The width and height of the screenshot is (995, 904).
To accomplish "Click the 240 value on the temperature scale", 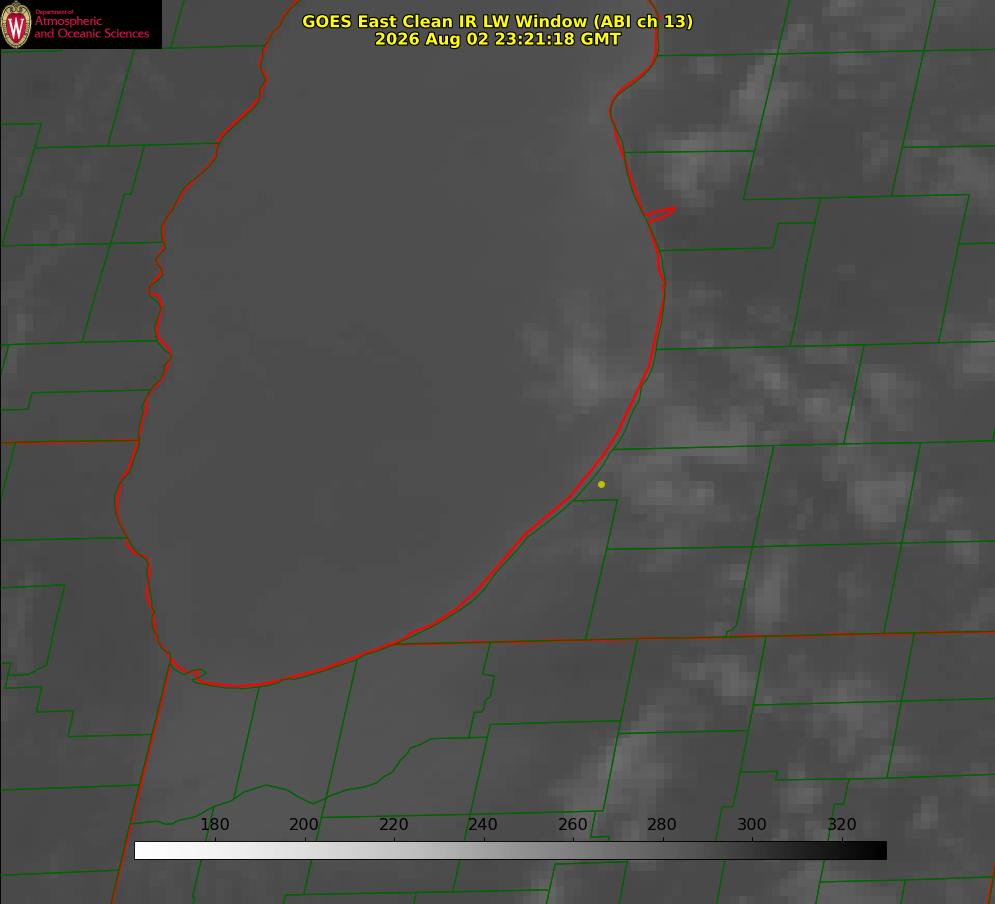I will (483, 824).
